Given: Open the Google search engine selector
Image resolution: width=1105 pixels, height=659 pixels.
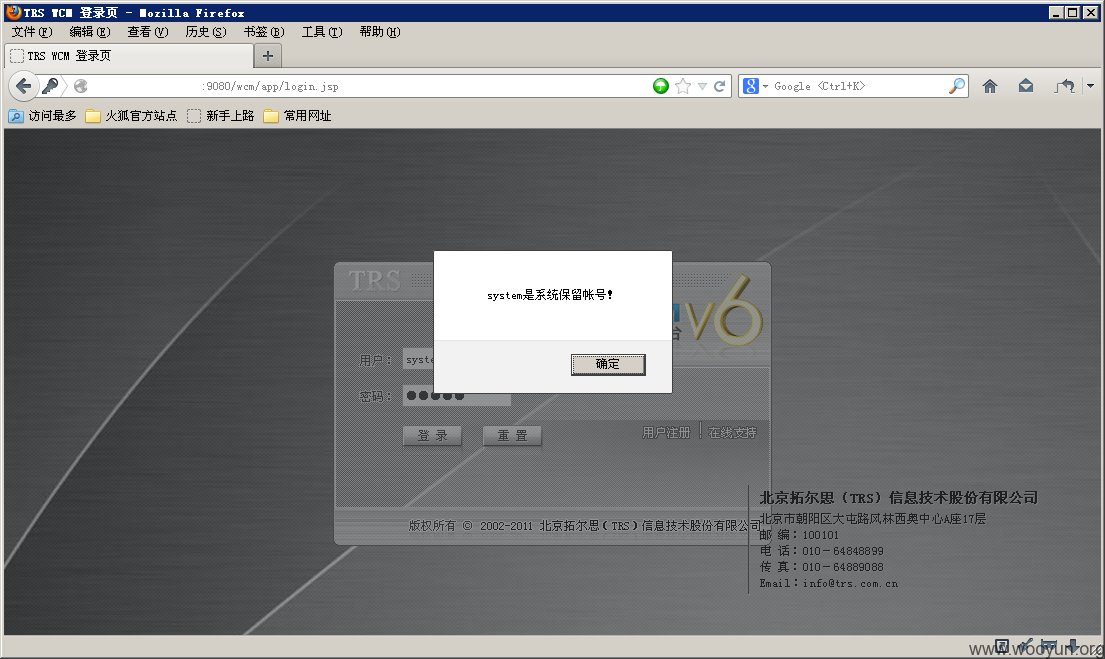Looking at the screenshot, I should [755, 86].
